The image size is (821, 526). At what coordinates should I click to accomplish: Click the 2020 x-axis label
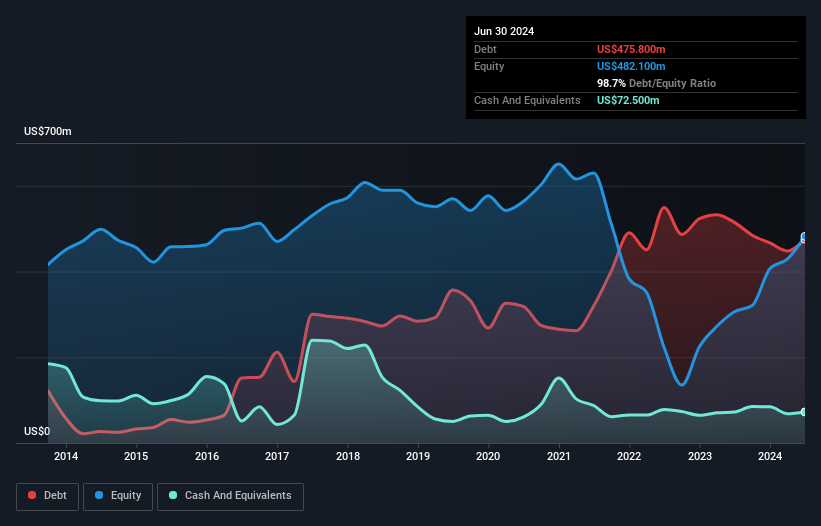click(488, 456)
